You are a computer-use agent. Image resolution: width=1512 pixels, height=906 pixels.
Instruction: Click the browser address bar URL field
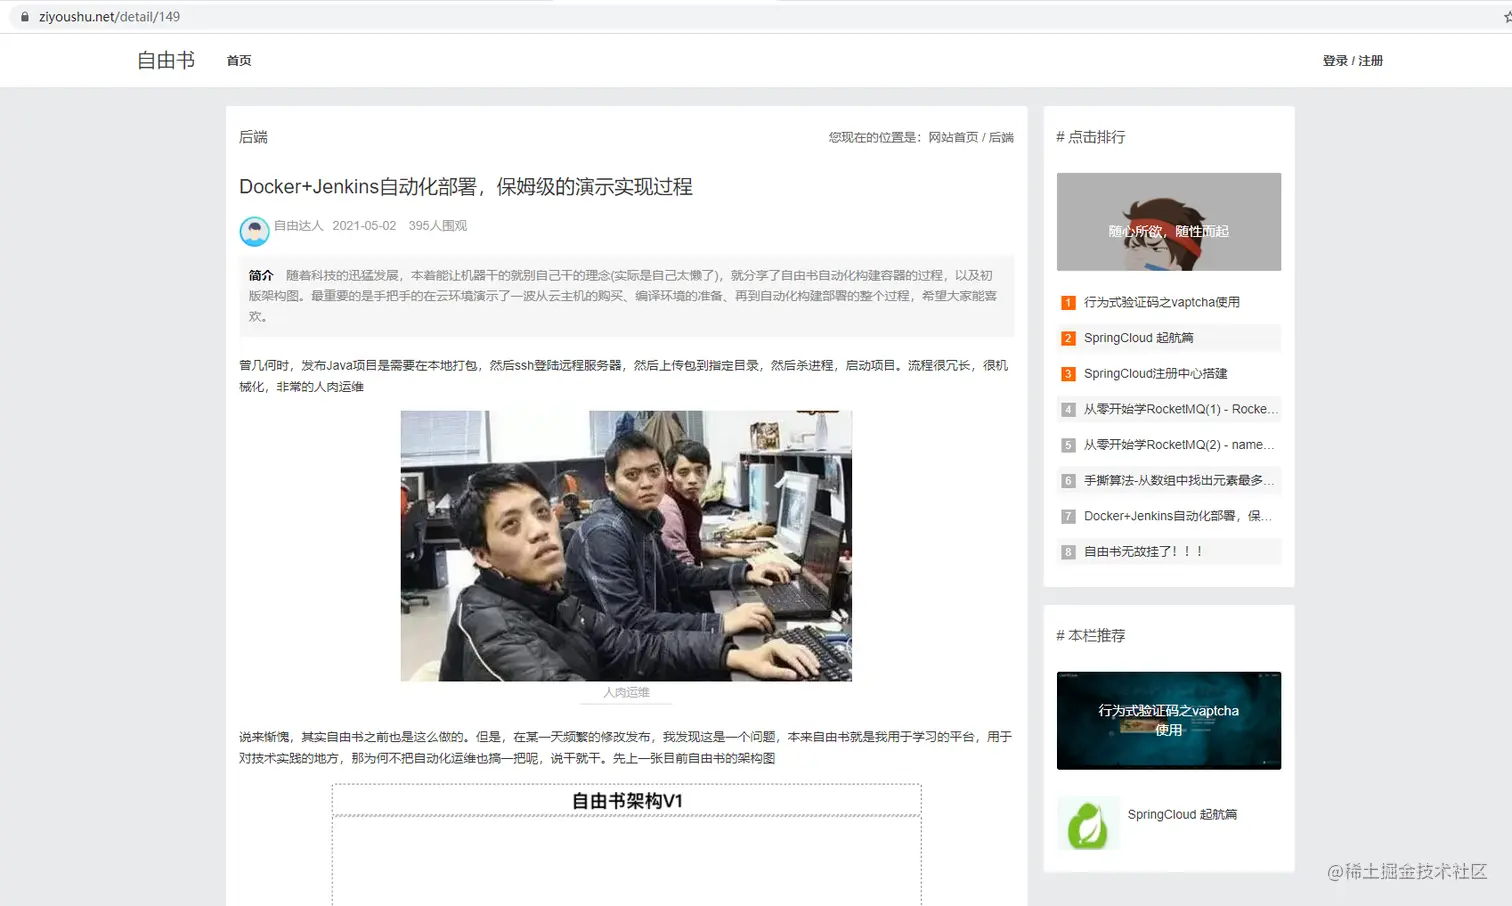[110, 16]
